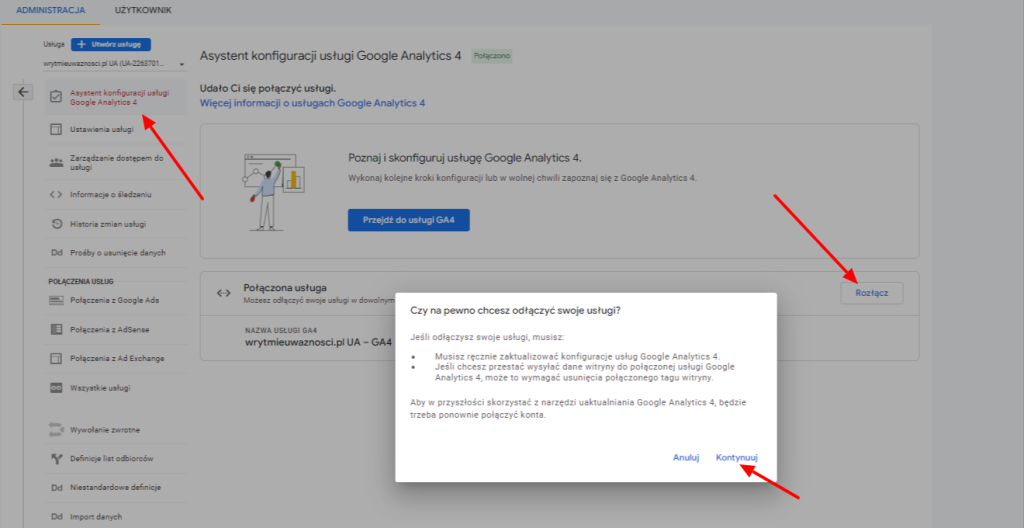The height and width of the screenshot is (528, 1024).
Task: Click the POŁĄCZENIA USŁUG section header
Action: click(x=81, y=282)
